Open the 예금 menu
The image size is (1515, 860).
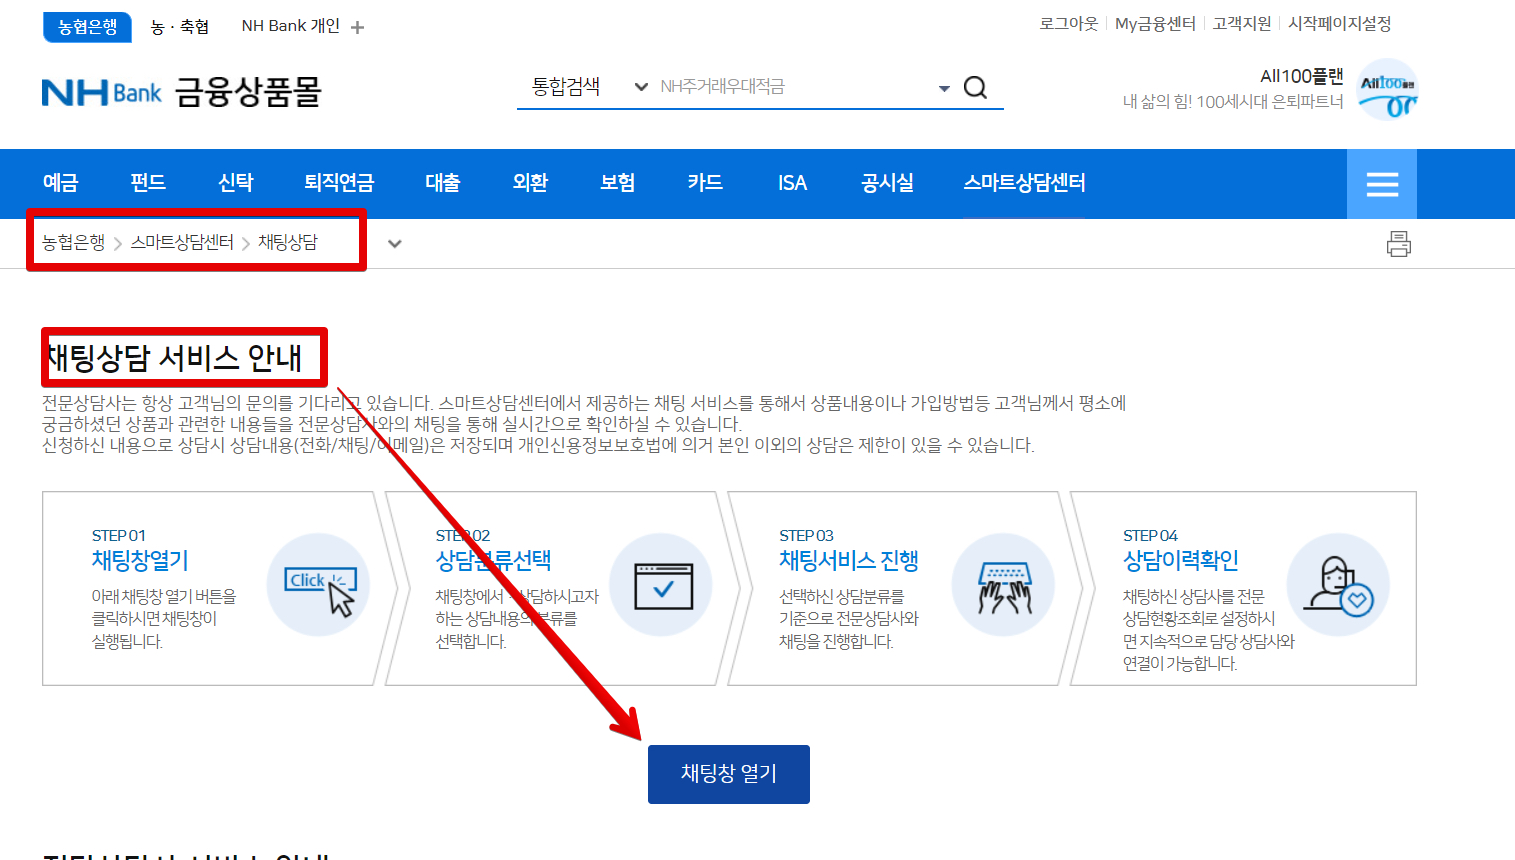tap(60, 183)
